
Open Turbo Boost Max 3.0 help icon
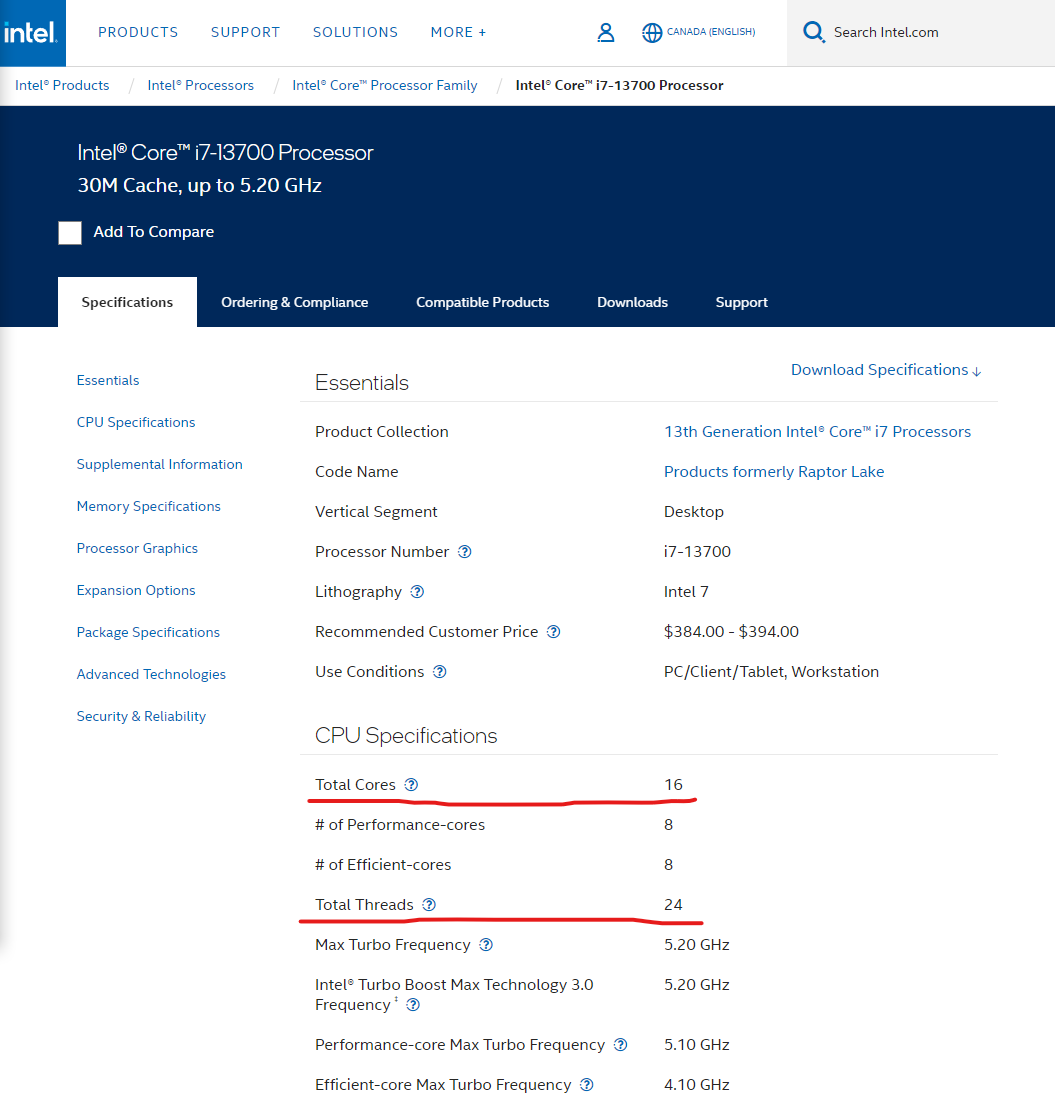click(413, 1005)
